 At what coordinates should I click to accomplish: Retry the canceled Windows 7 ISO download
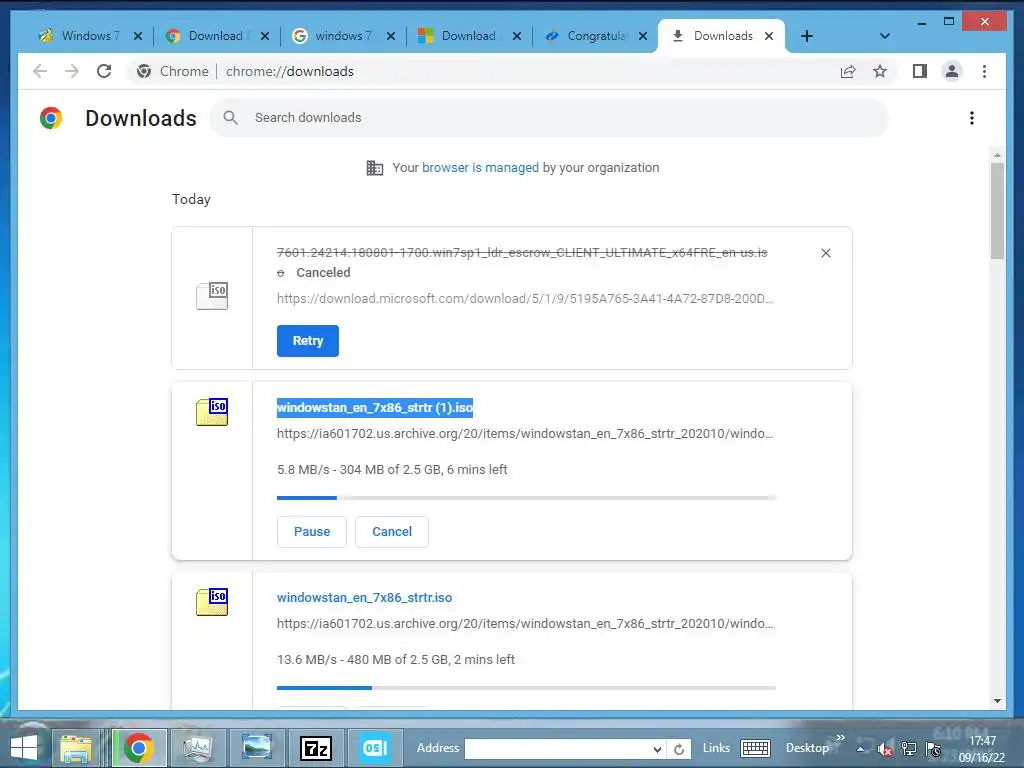pos(308,341)
